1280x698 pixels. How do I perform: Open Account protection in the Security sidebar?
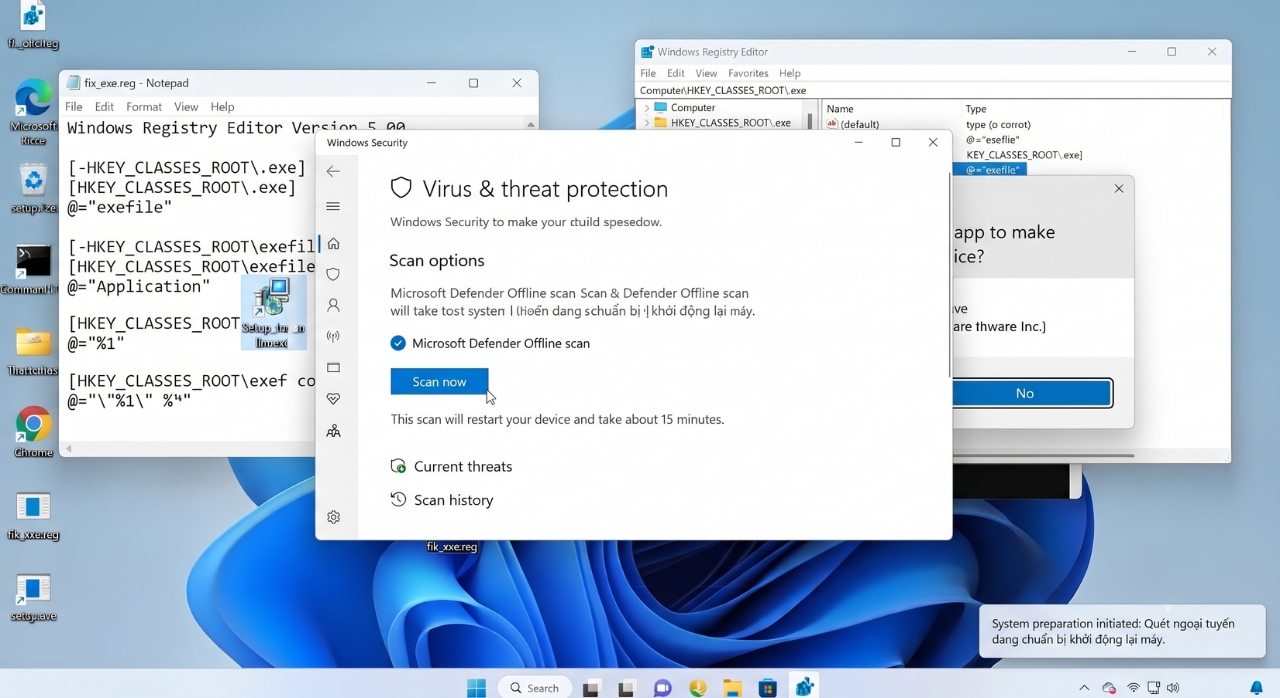(x=333, y=305)
